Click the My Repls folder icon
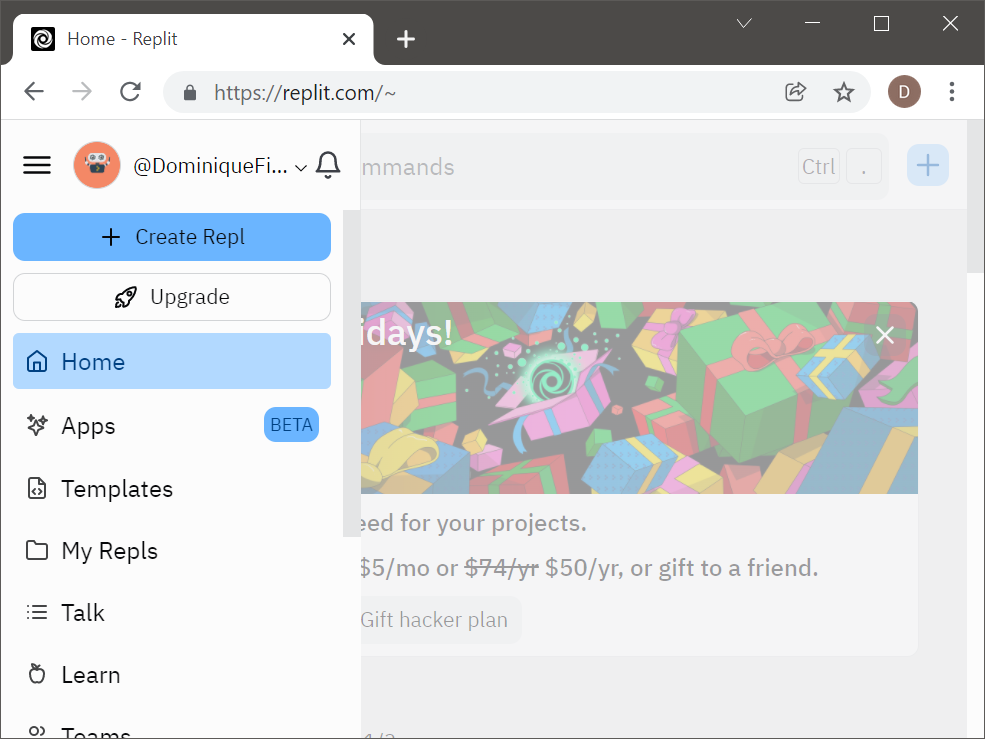 (37, 550)
